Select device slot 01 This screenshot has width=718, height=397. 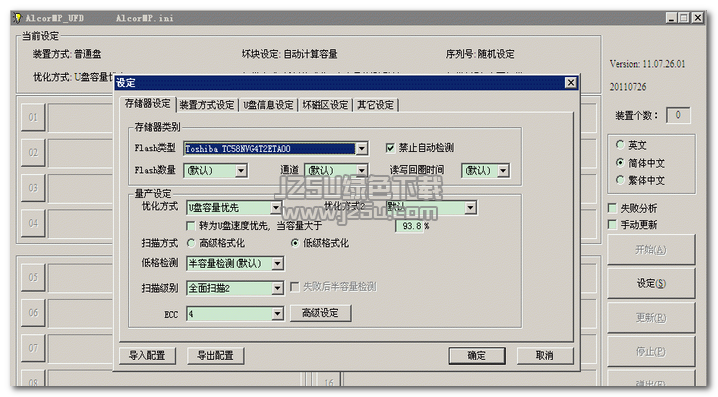[x=33, y=117]
